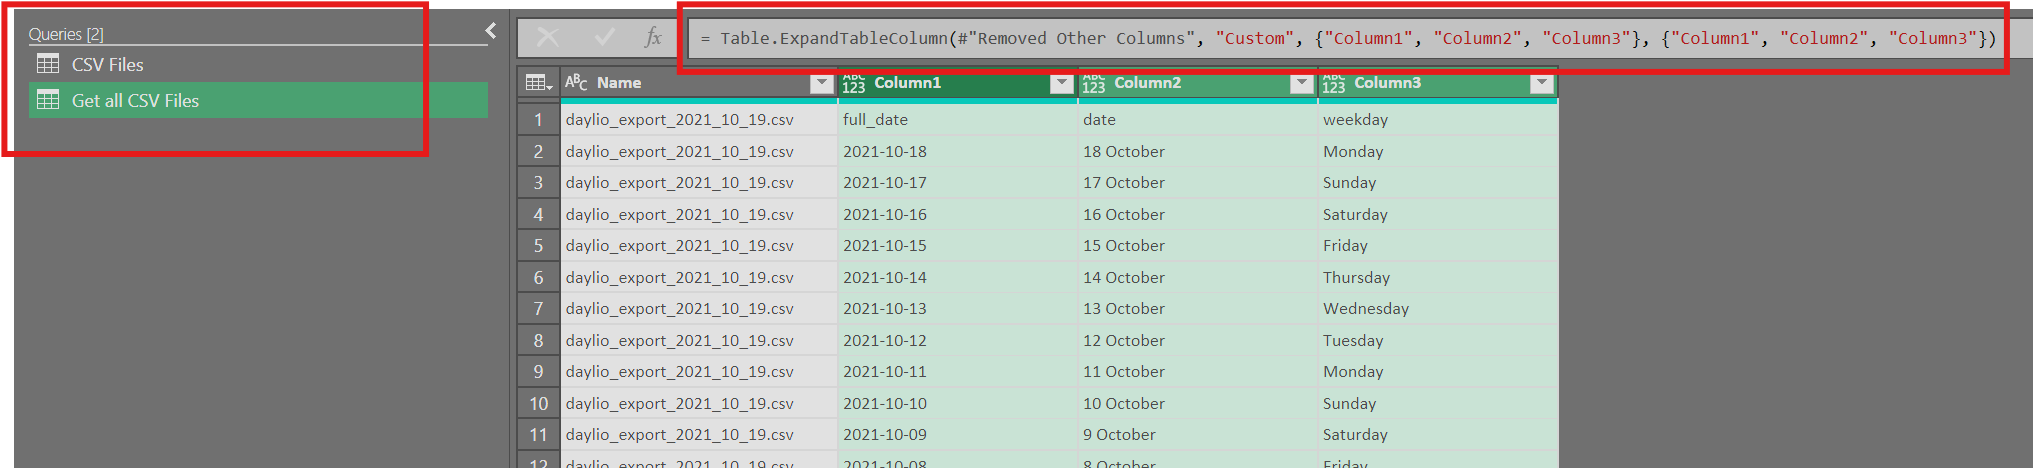Select row number 10
This screenshot has height=468, width=2033.
pos(538,404)
